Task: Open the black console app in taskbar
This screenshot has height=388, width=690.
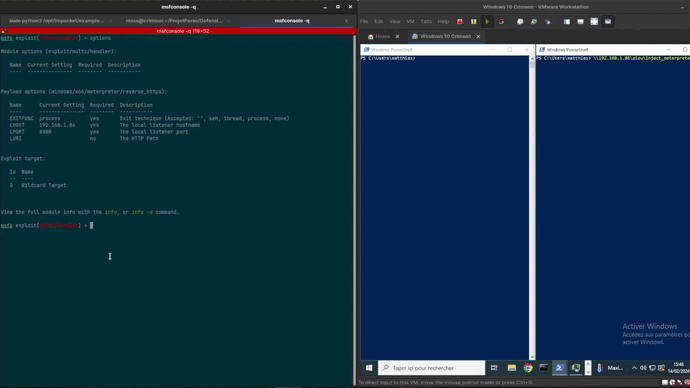Action: pos(543,368)
